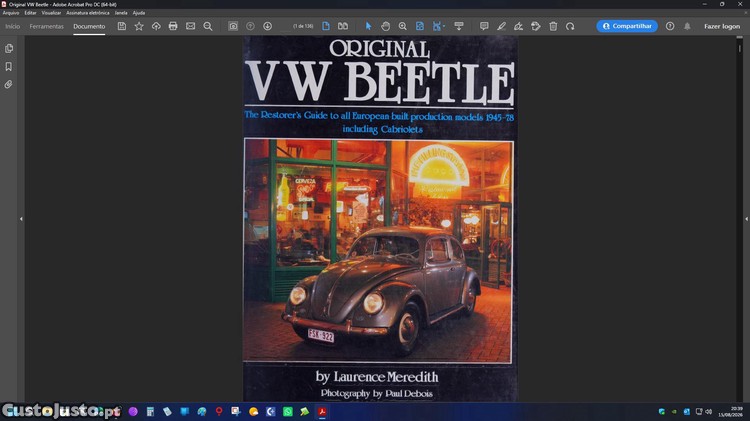Image resolution: width=750 pixels, height=421 pixels.
Task: Expand the right tools pane arrow
Action: click(746, 219)
